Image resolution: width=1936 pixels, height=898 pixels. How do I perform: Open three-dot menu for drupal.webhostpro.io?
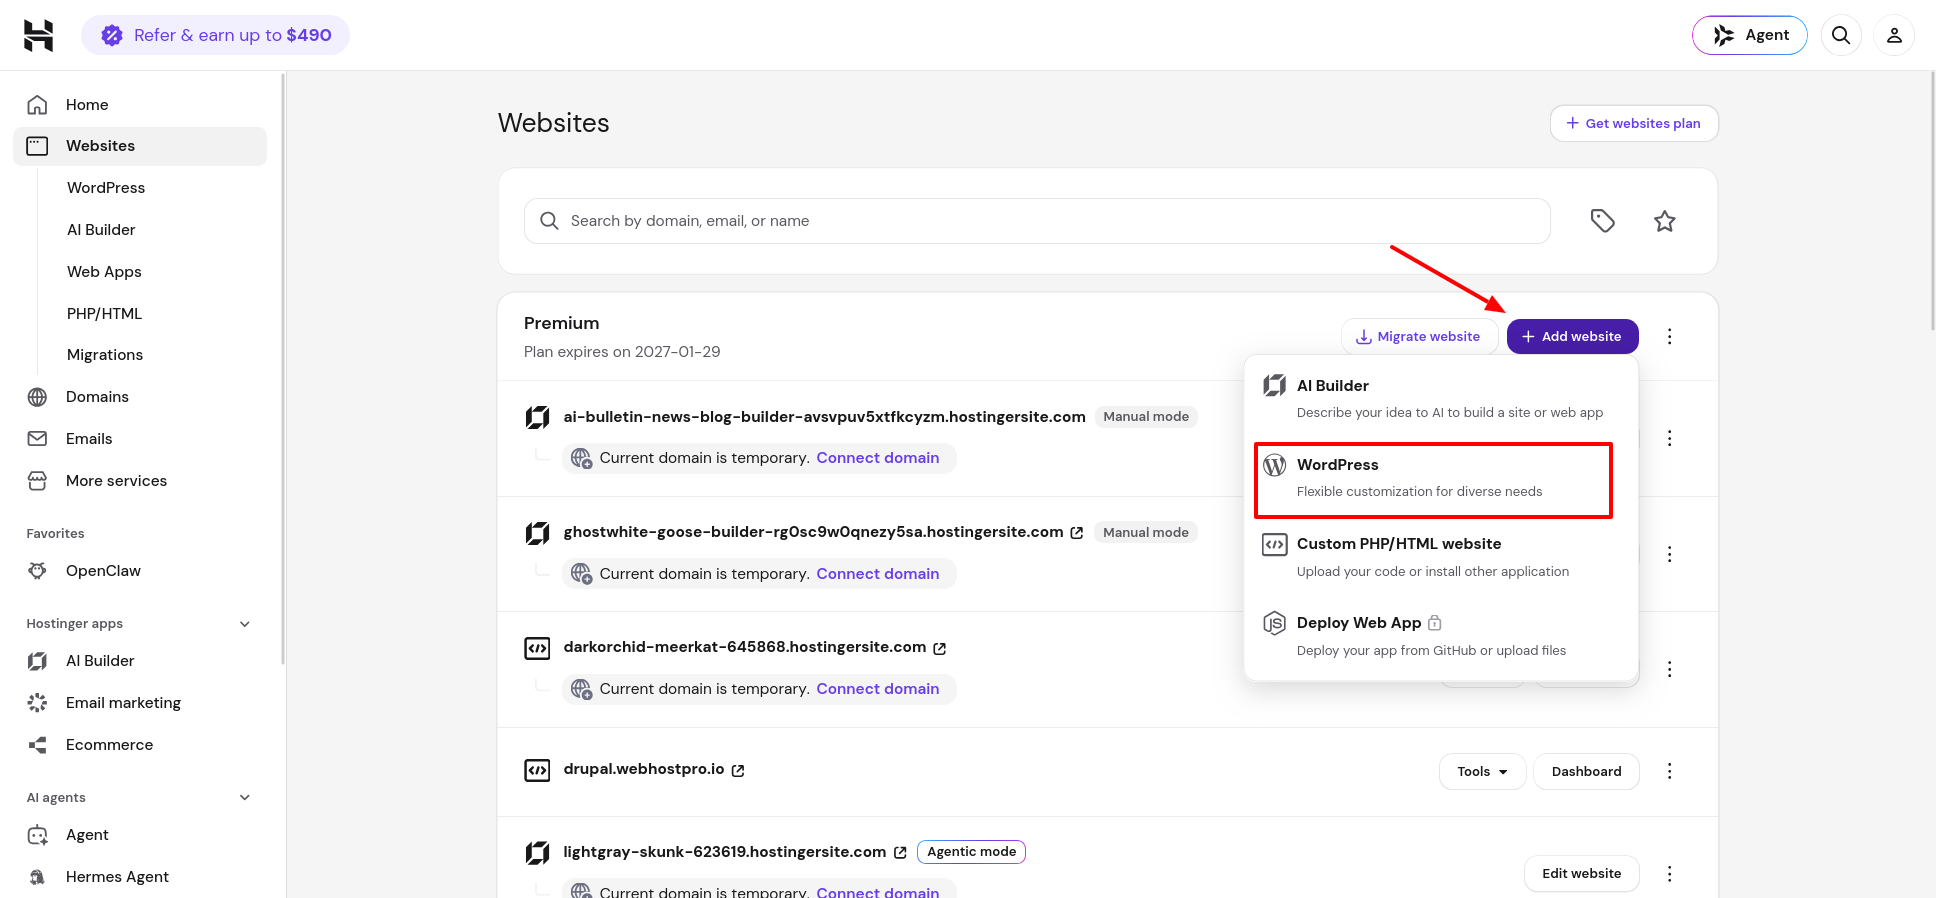[x=1669, y=771]
